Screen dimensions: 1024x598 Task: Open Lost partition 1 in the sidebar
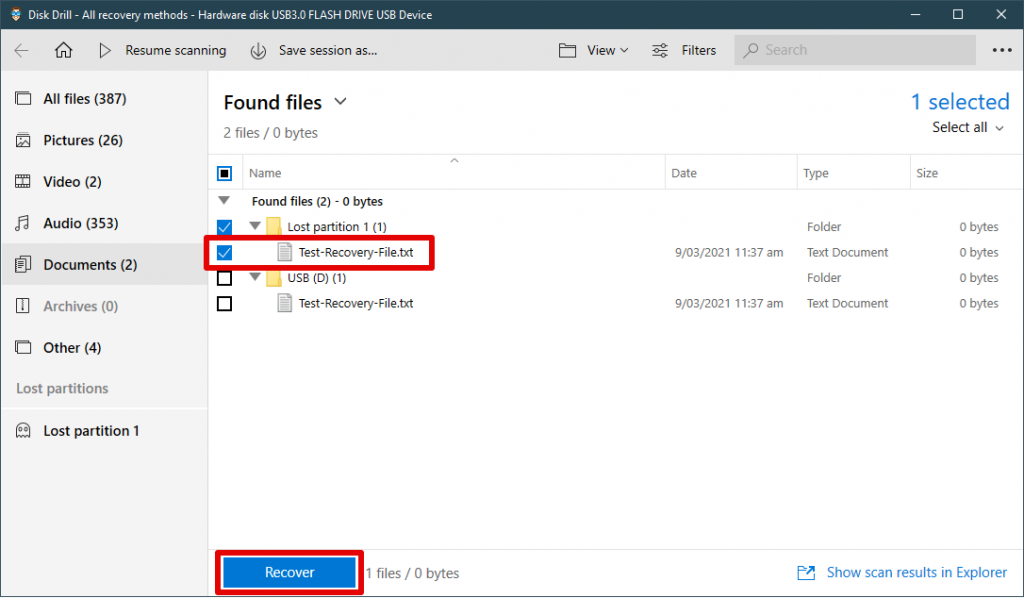(x=90, y=430)
